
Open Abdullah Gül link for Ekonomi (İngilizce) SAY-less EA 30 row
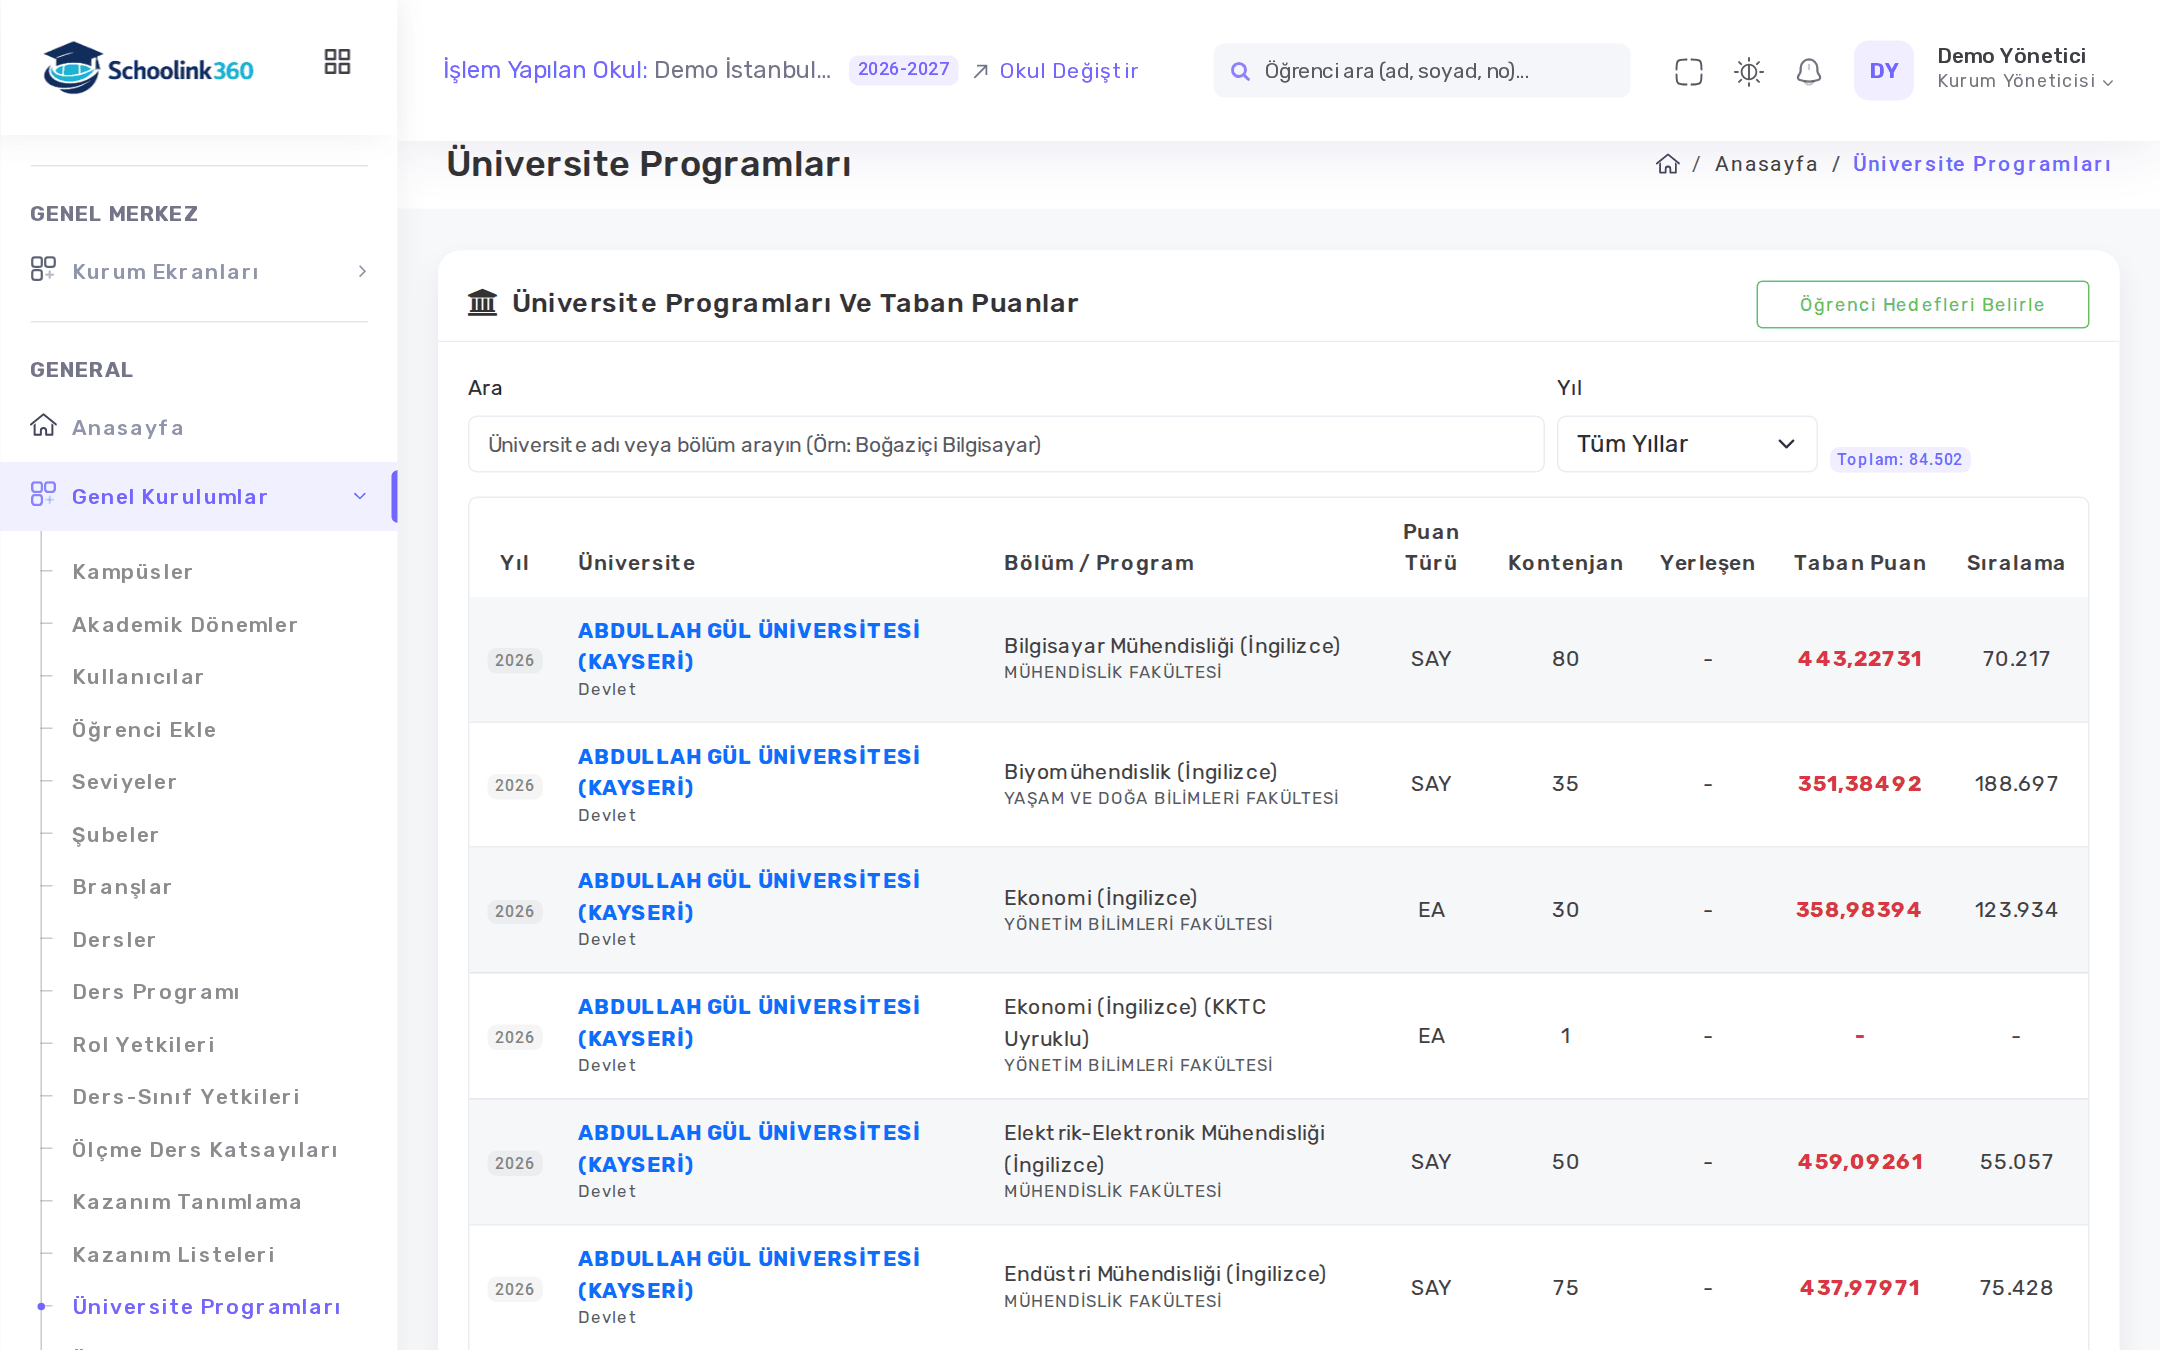[x=748, y=896]
